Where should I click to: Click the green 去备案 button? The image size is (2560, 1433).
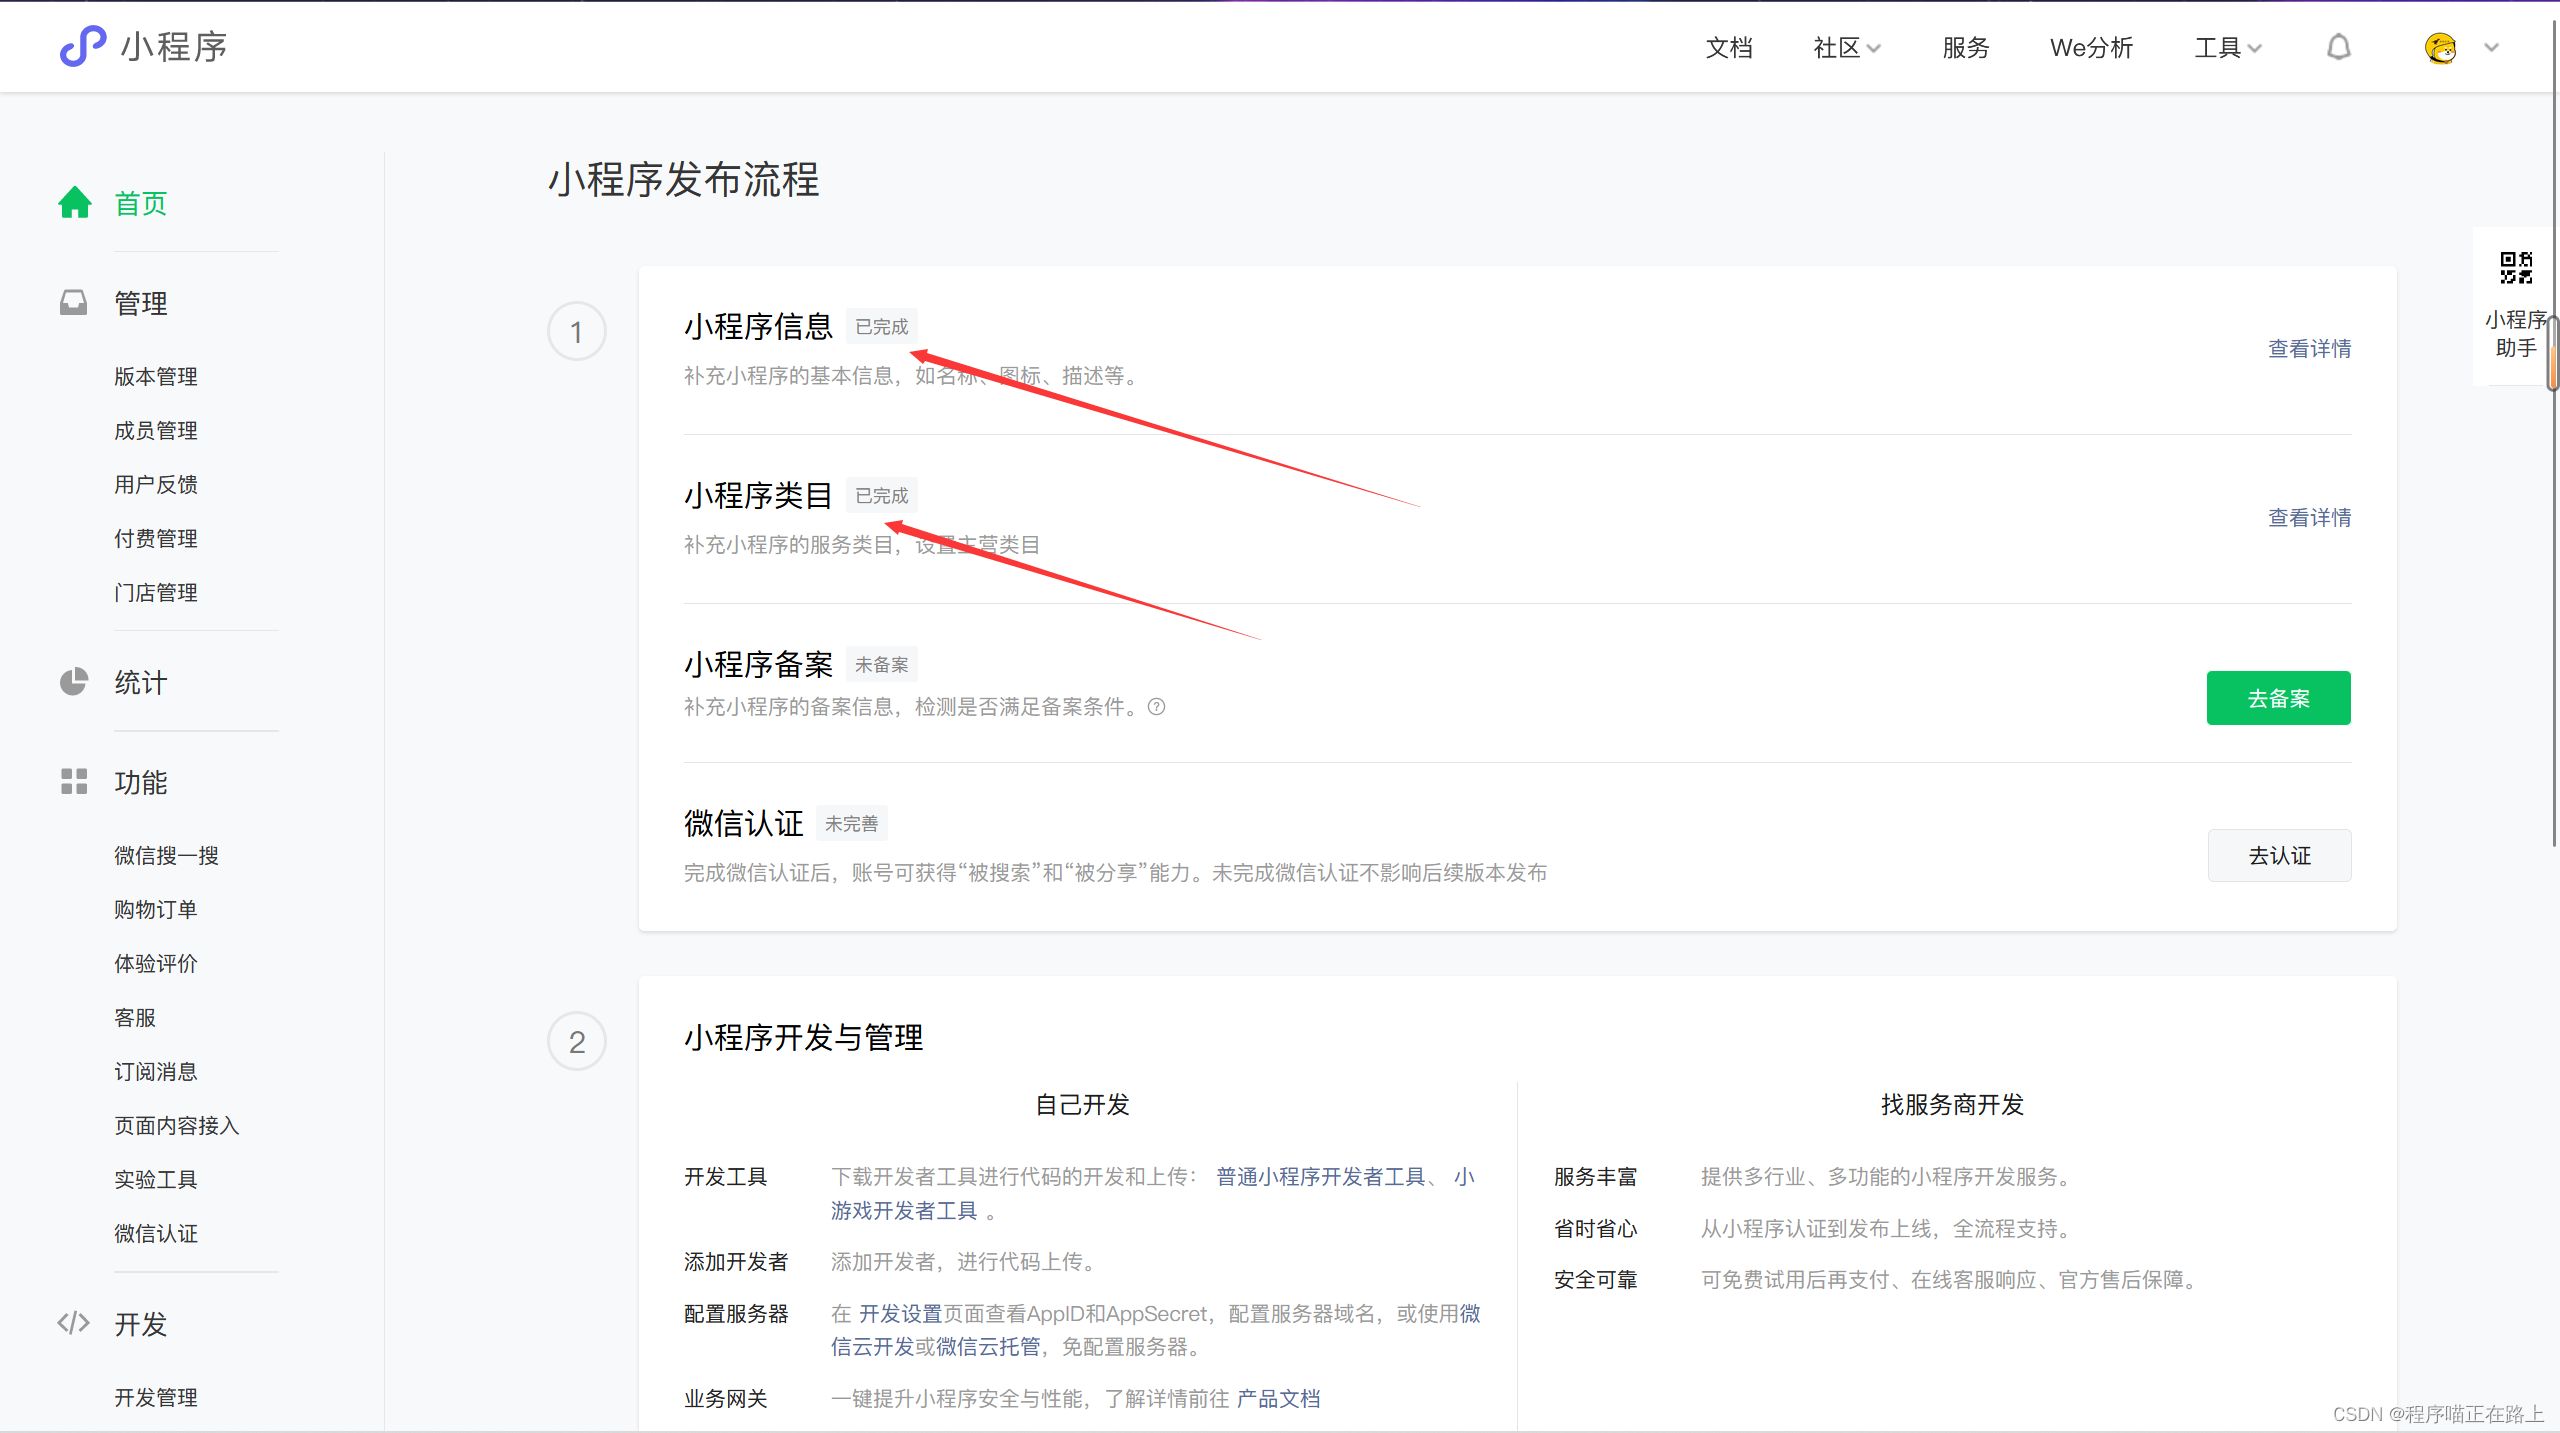(2278, 698)
